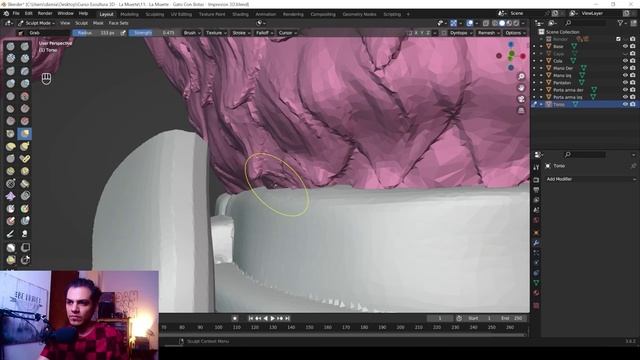This screenshot has height=360, width=640.
Task: Click the End frame field
Action: (x=512, y=318)
